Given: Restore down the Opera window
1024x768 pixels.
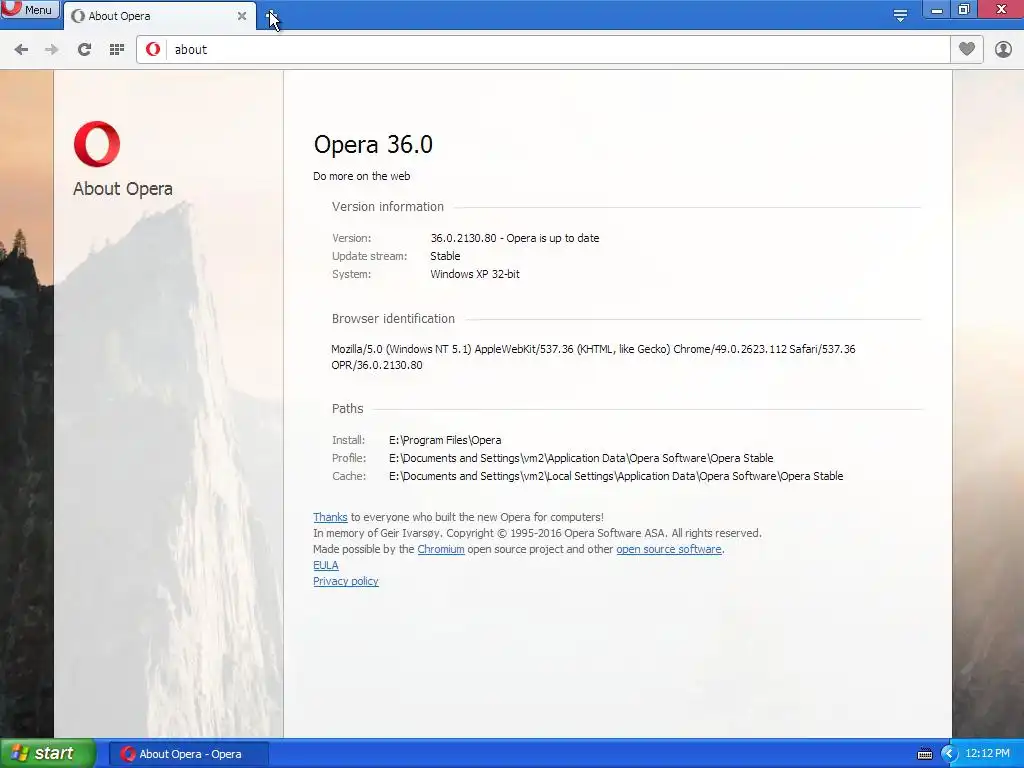Looking at the screenshot, I should [963, 10].
